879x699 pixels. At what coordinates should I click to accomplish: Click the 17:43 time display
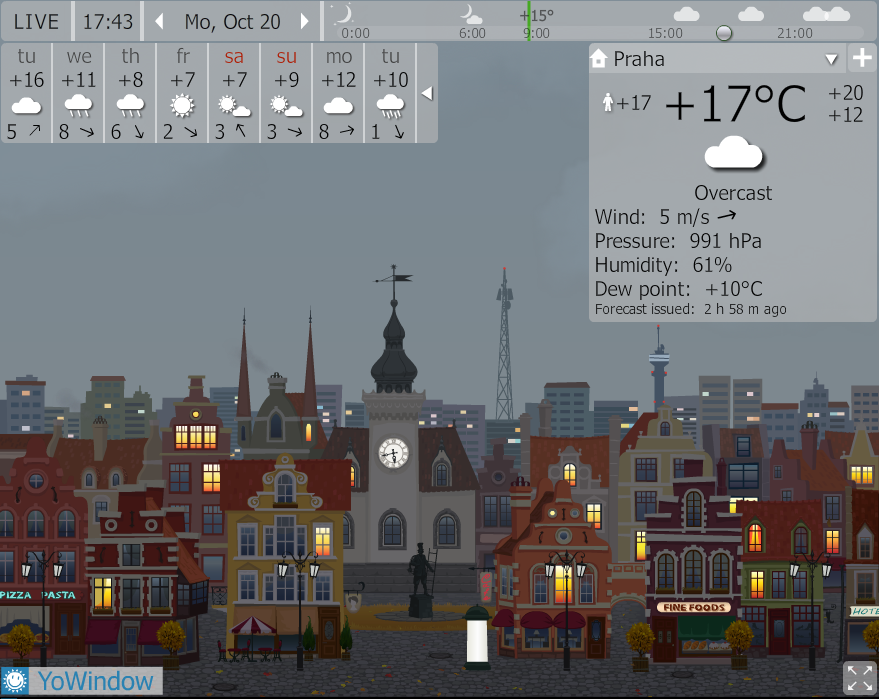(x=108, y=21)
